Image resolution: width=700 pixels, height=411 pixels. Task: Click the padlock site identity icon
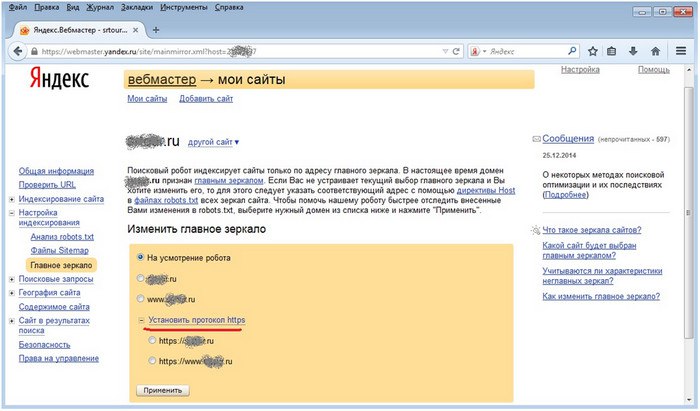coord(34,51)
